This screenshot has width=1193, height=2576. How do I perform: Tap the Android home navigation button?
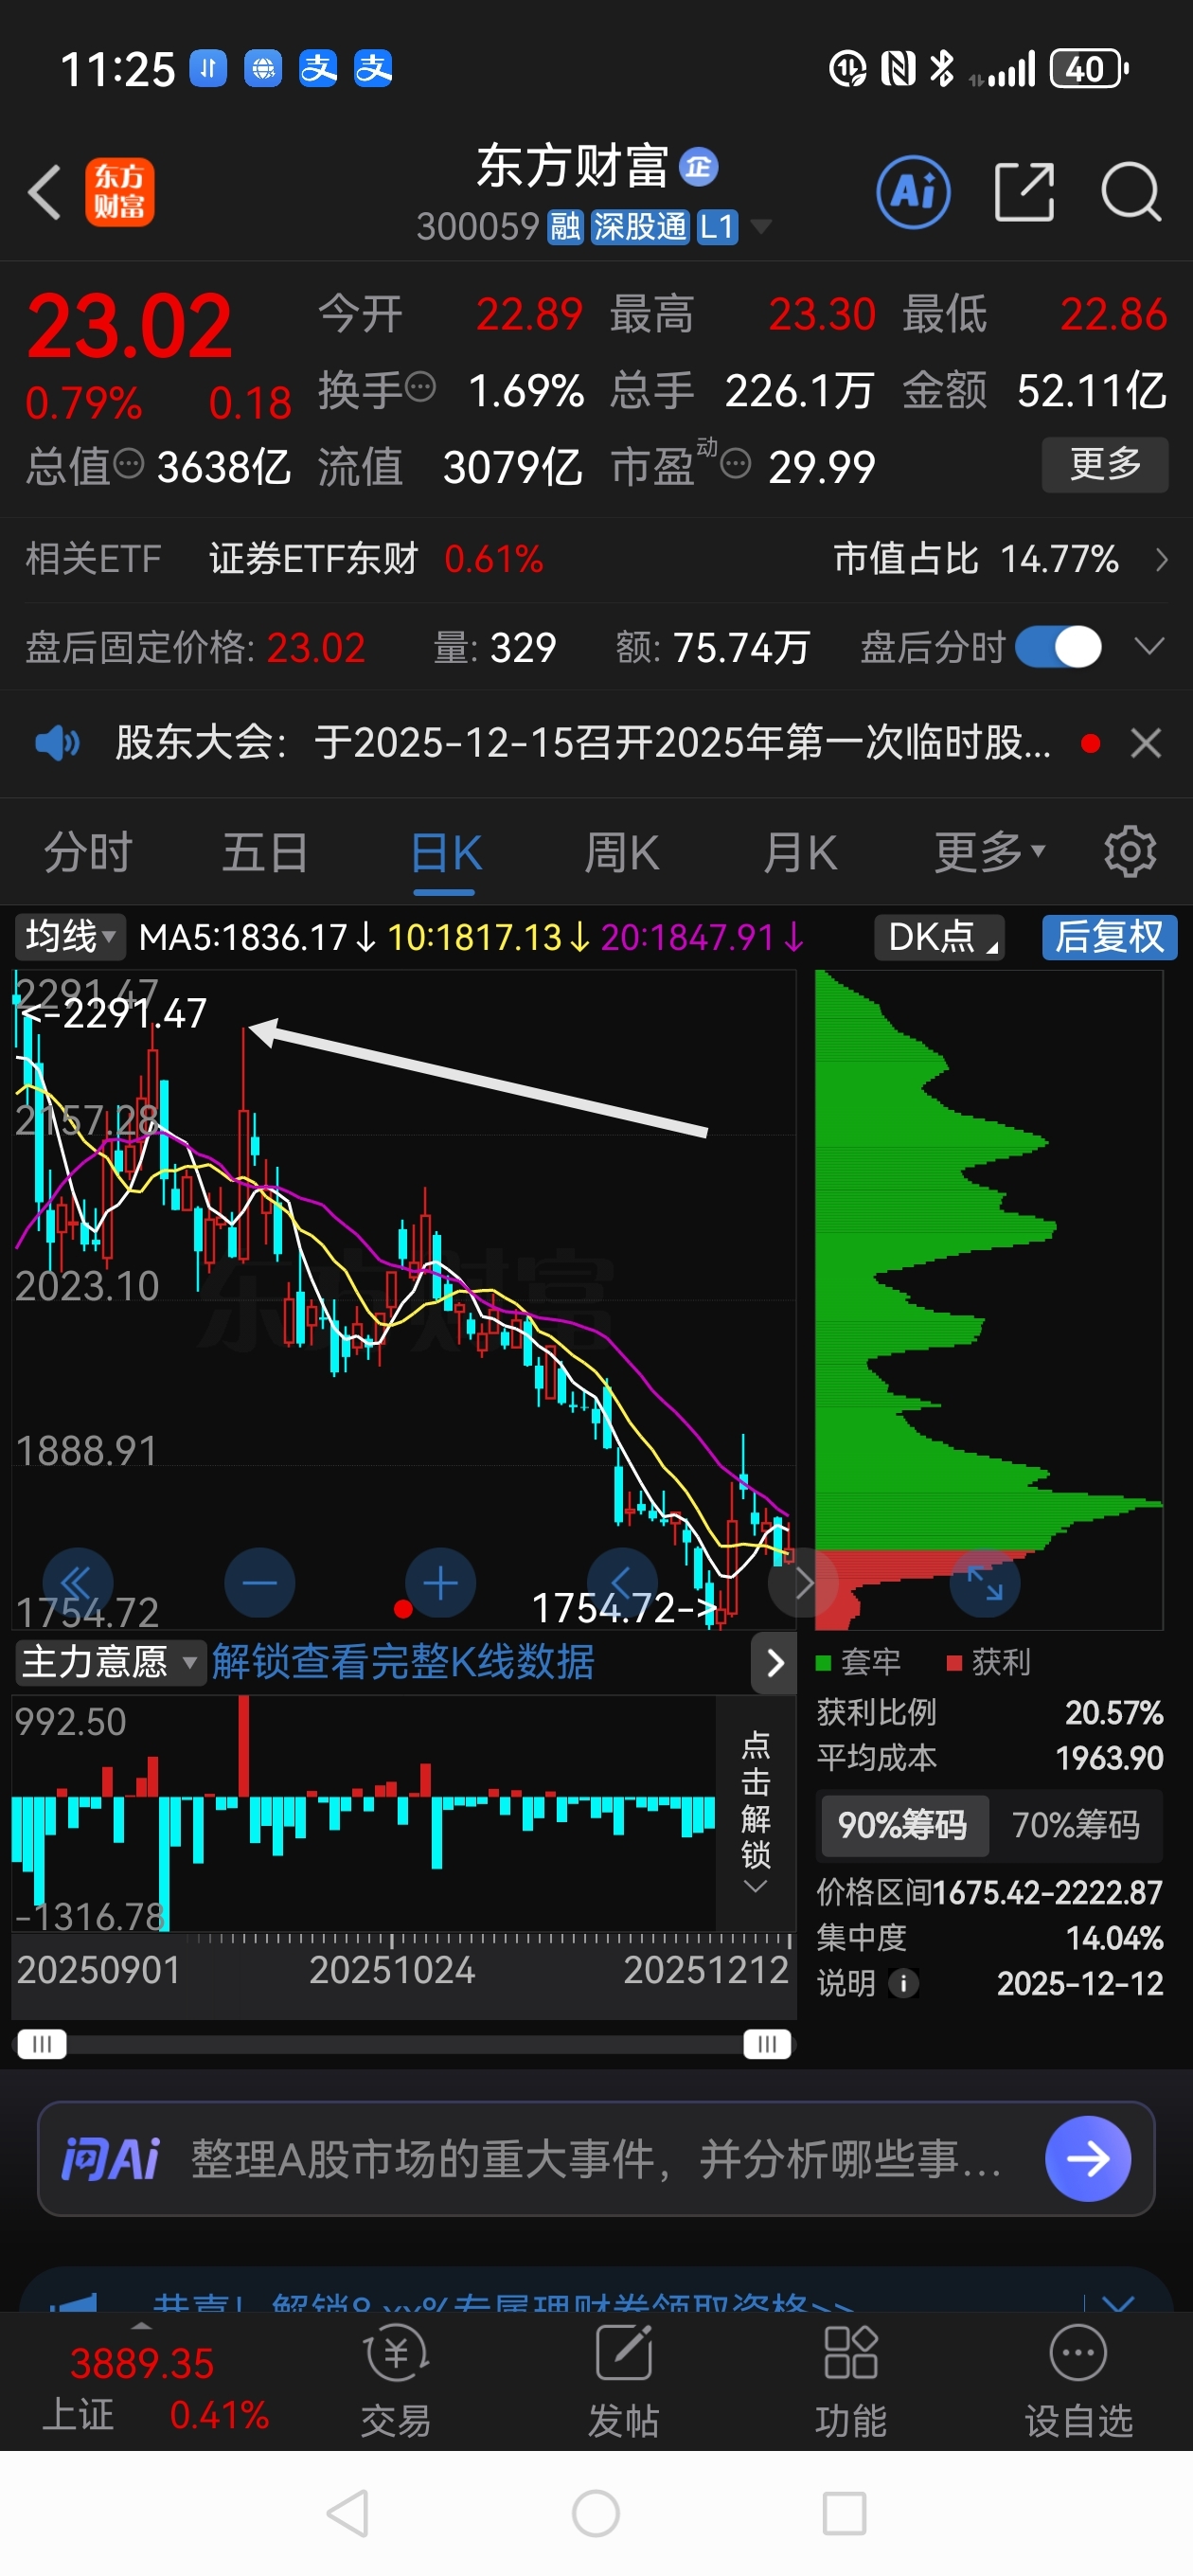[x=596, y=2513]
